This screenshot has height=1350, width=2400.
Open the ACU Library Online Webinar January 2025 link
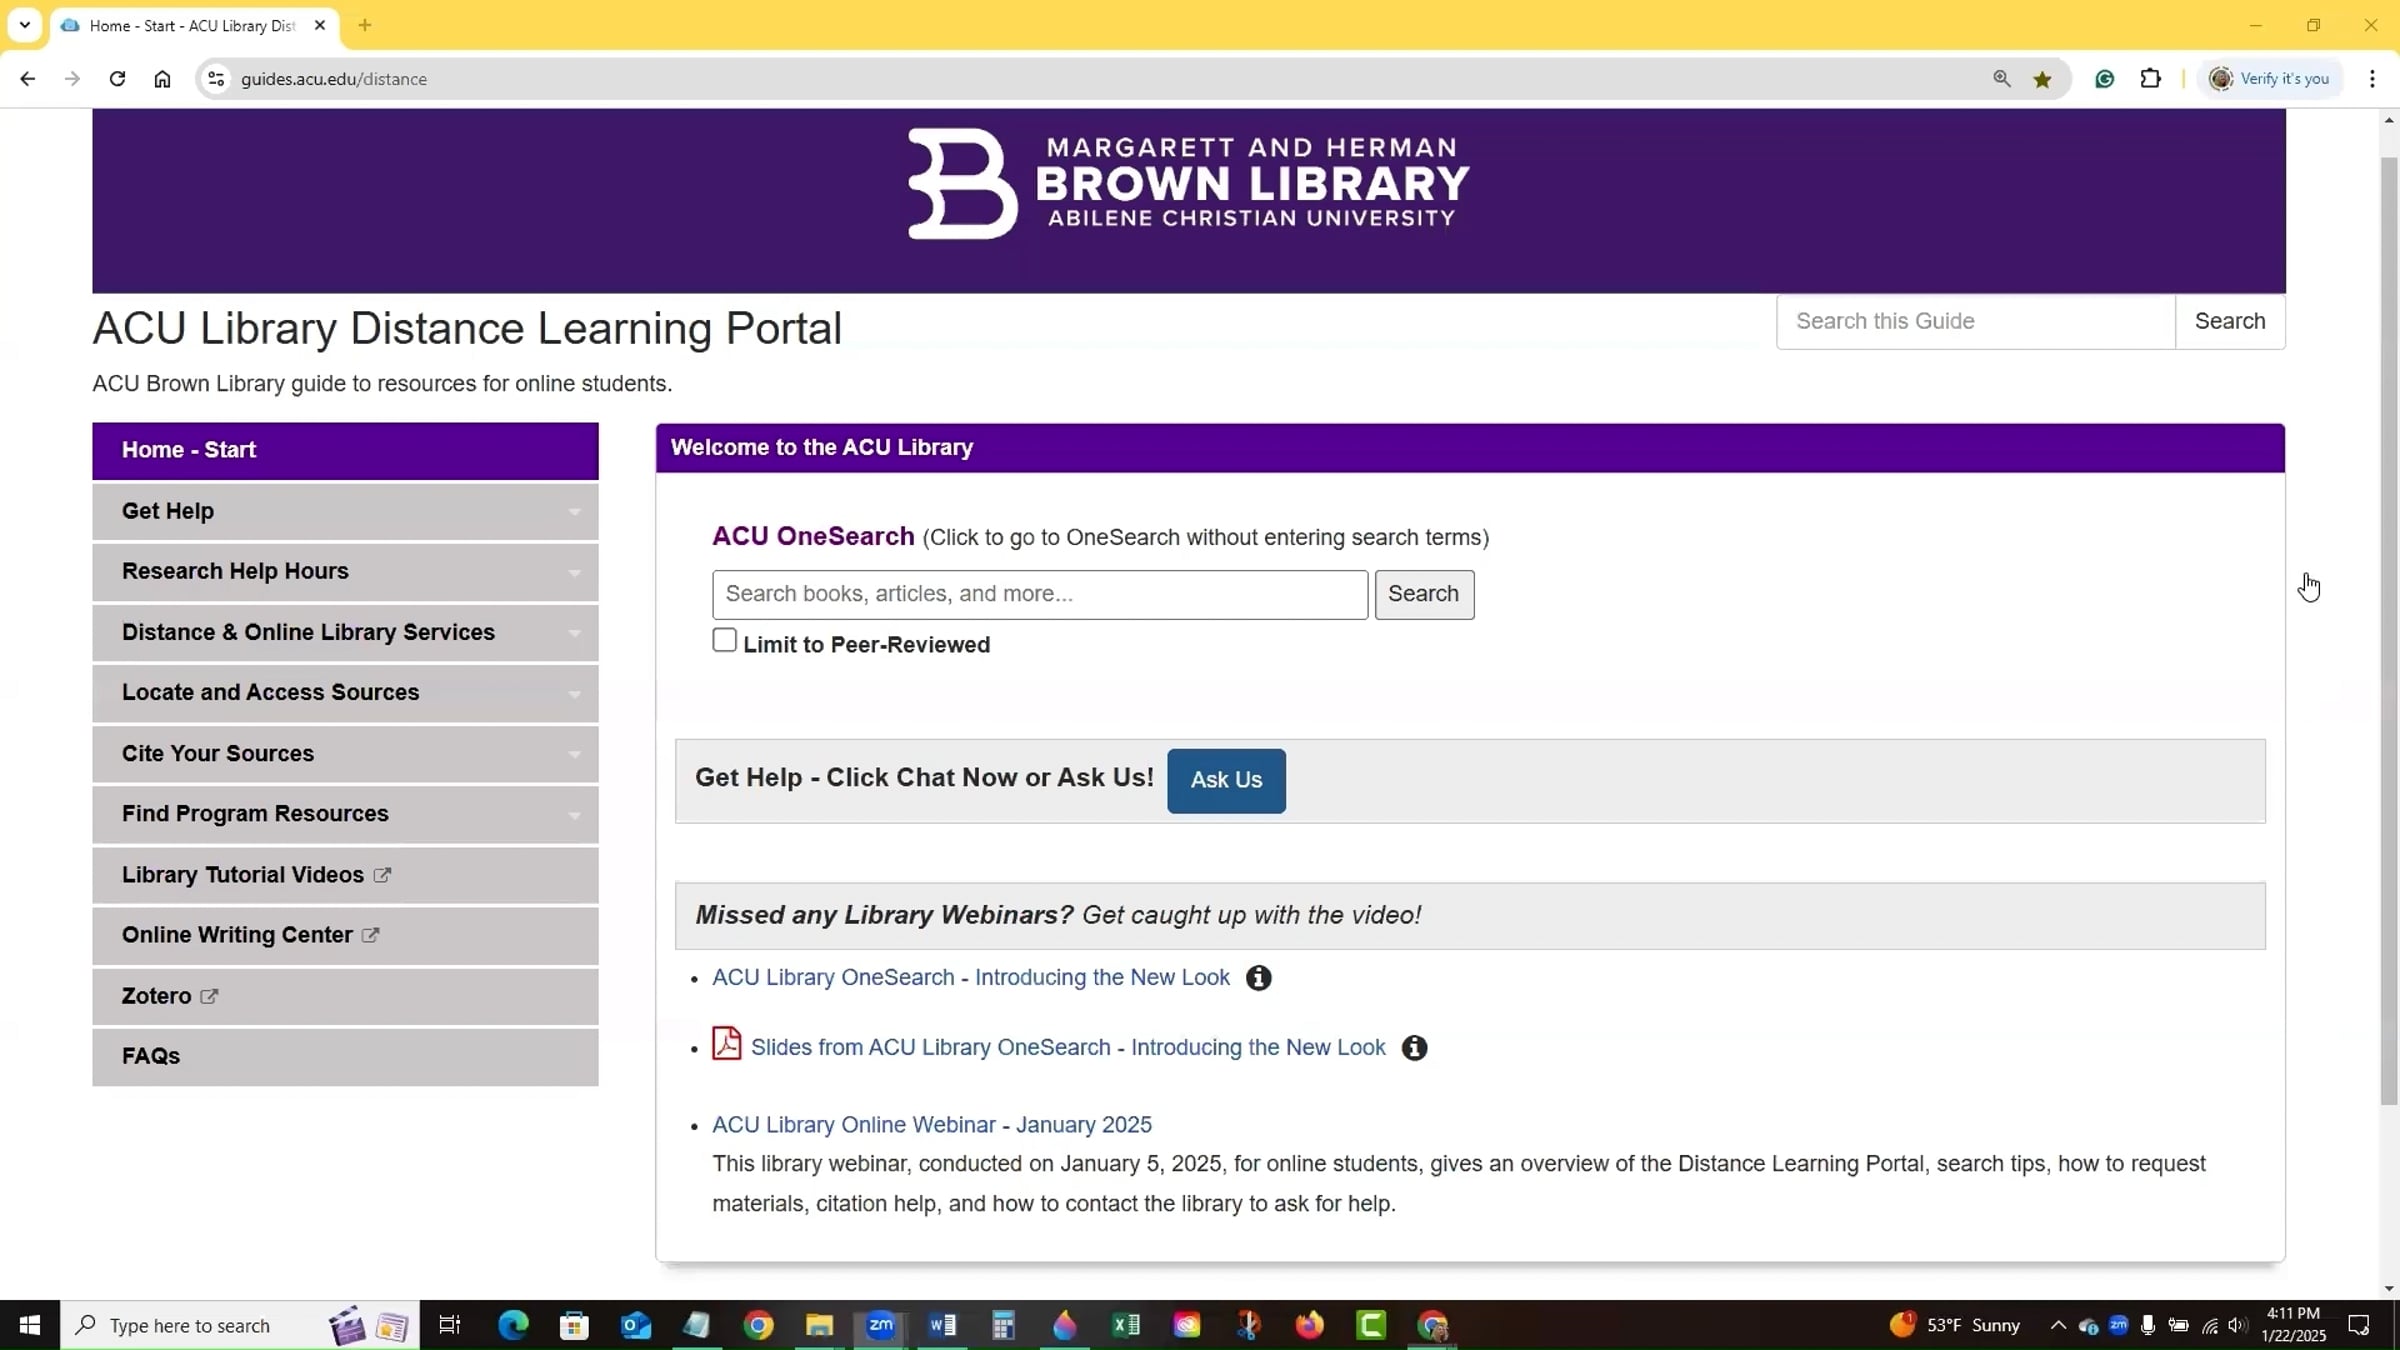930,1124
